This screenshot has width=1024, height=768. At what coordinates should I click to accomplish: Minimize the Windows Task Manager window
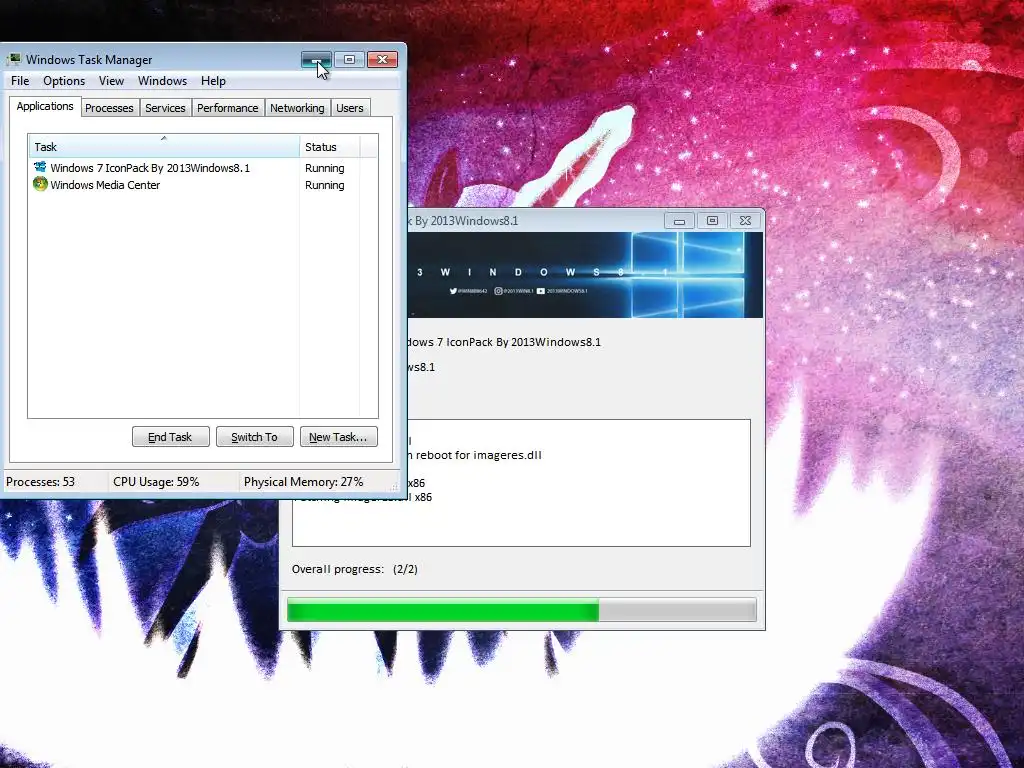click(x=317, y=60)
